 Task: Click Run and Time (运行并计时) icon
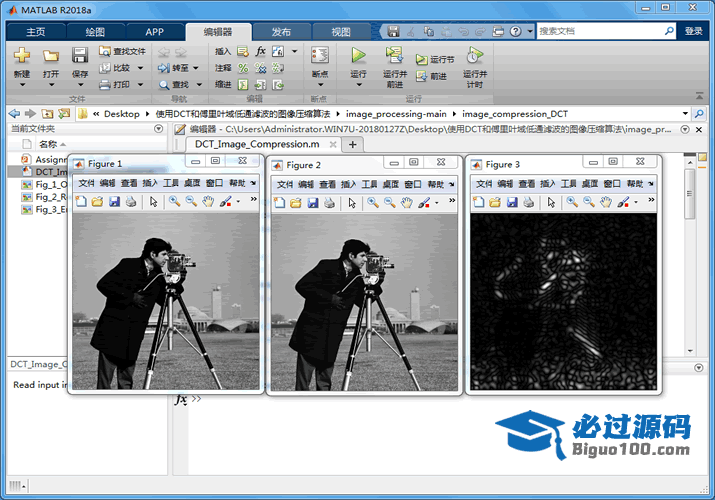tap(474, 56)
